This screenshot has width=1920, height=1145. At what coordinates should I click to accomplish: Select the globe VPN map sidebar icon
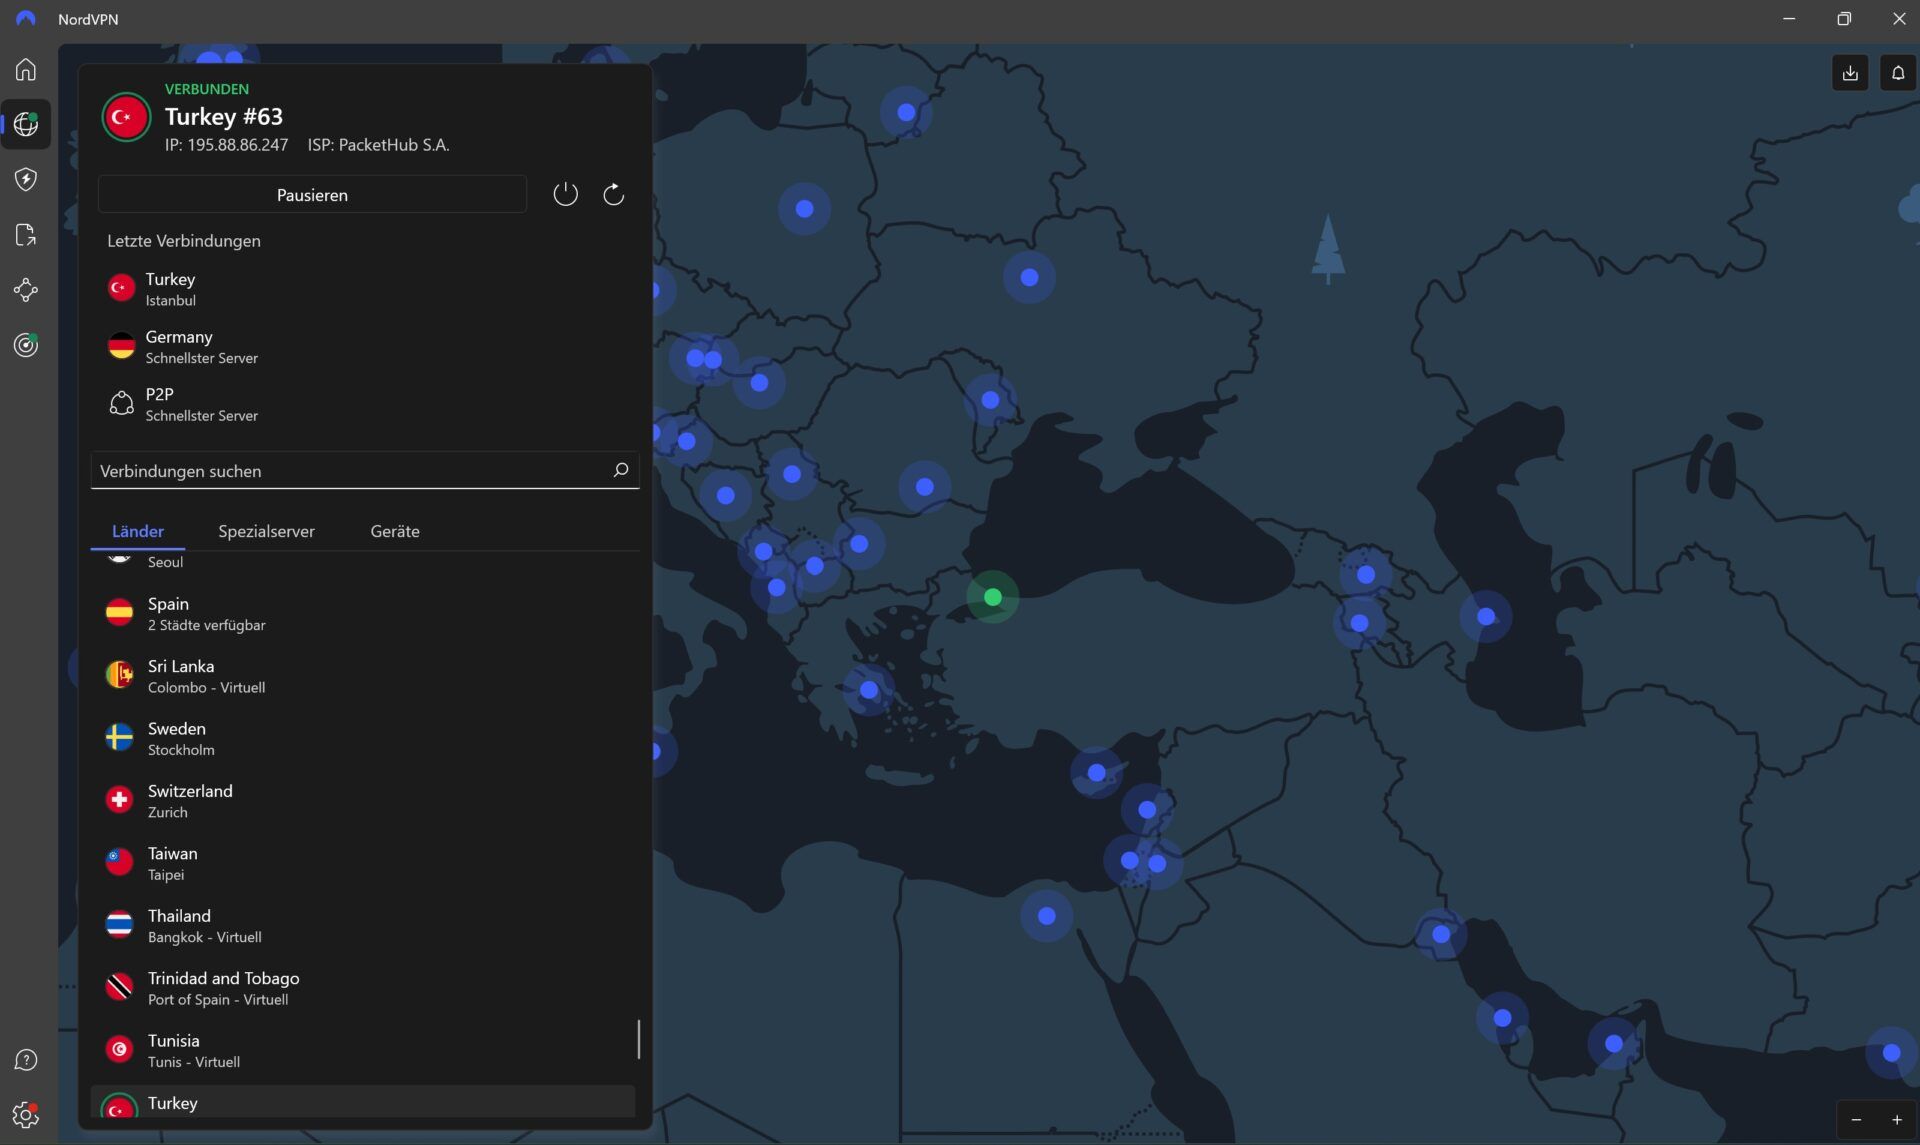[26, 124]
